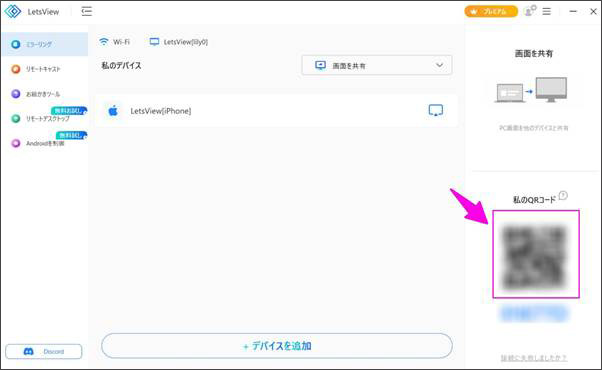
Task: Open the ミラーリング sidebar section
Action: [45, 44]
